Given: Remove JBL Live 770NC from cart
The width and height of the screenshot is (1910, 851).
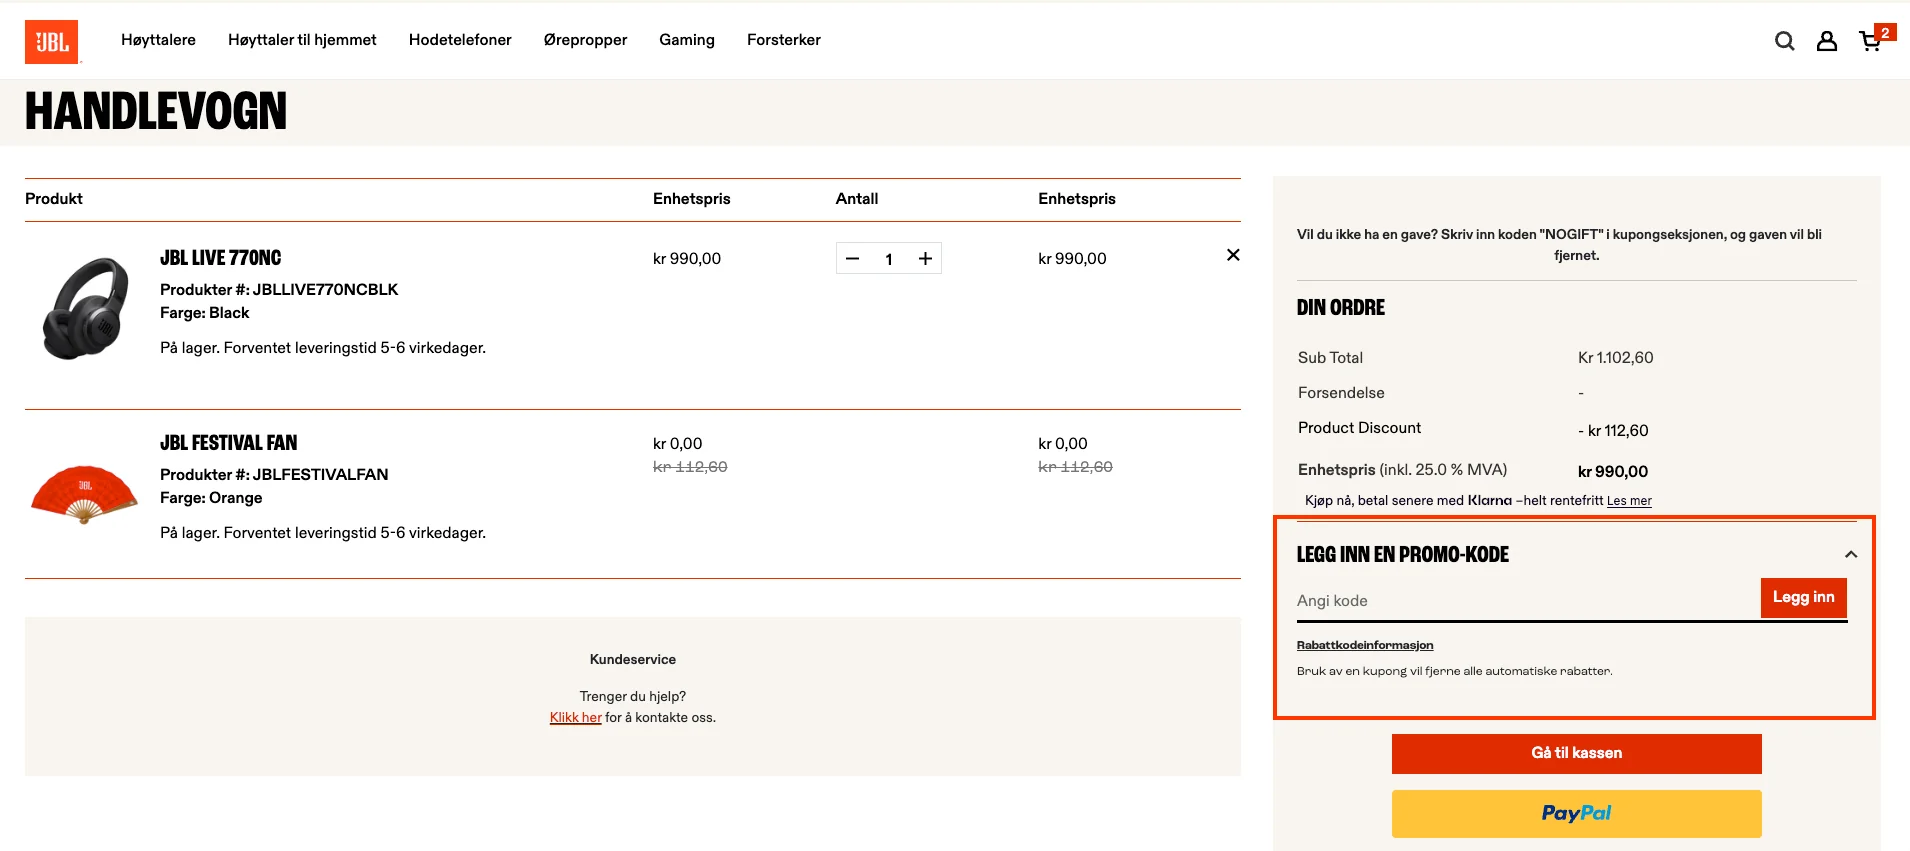Looking at the screenshot, I should 1233,255.
